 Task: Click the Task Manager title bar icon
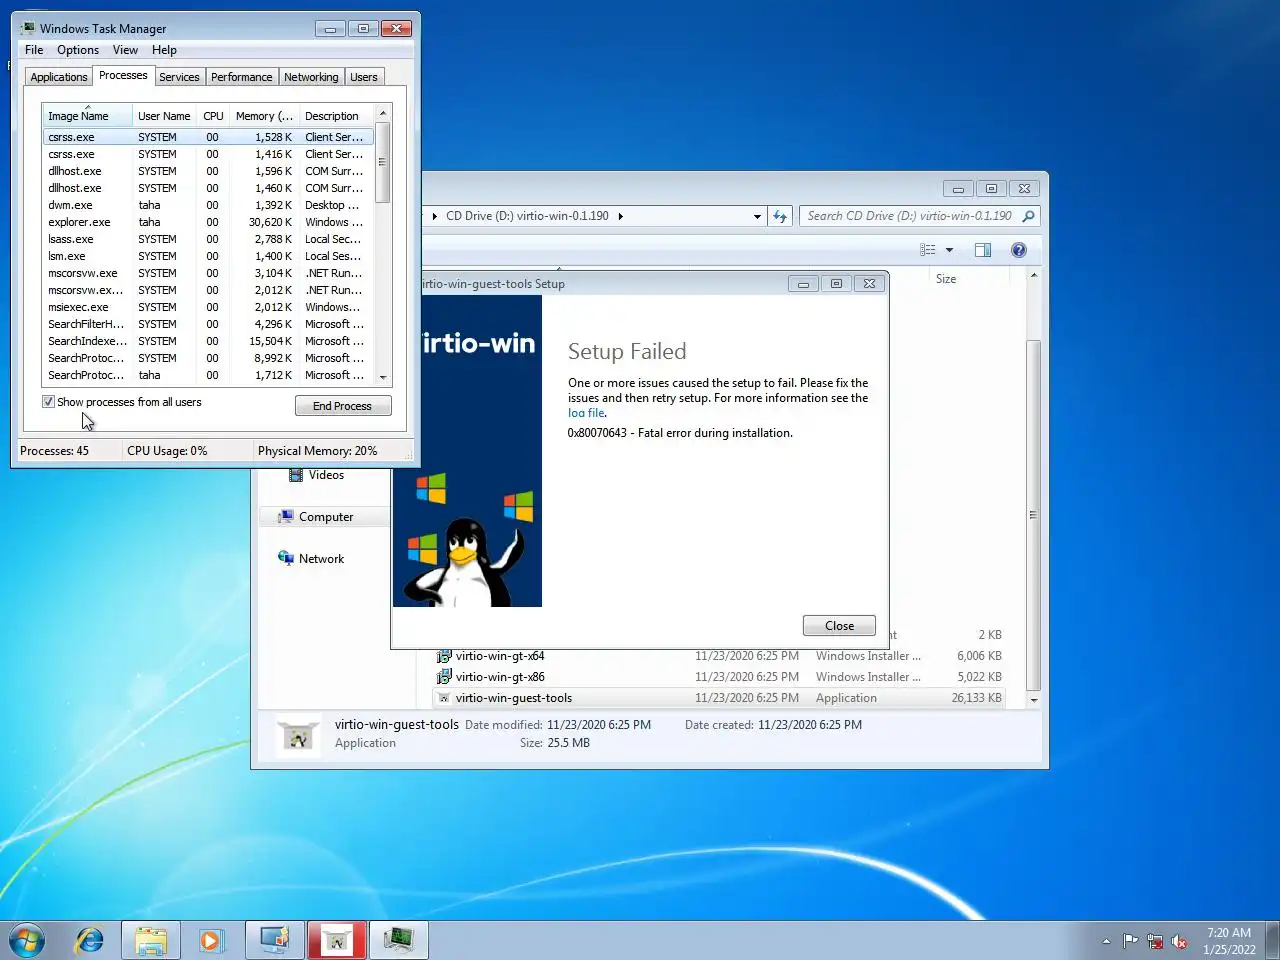coord(27,28)
